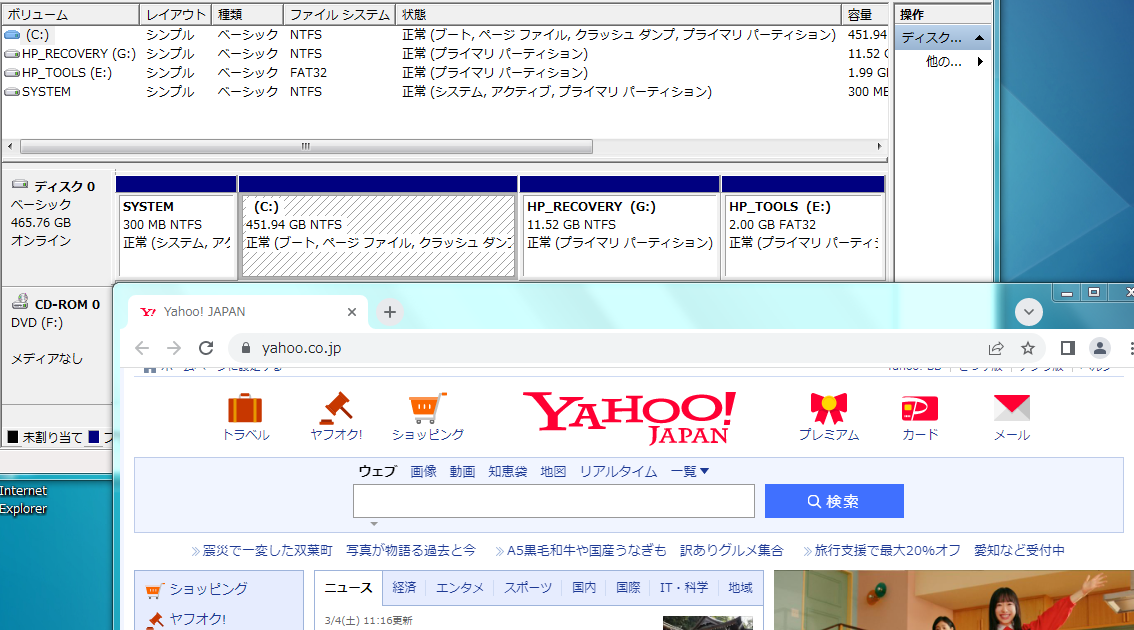Switch to スポーツ tab

527,587
